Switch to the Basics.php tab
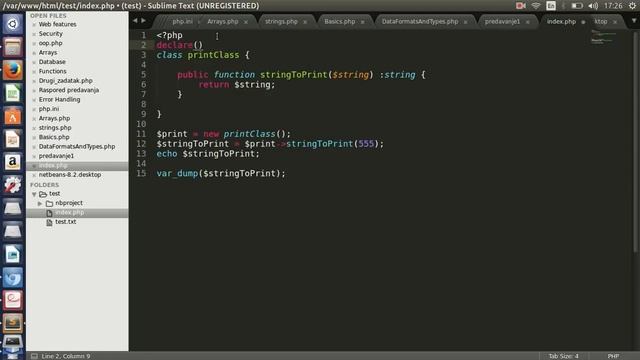The width and height of the screenshot is (640, 360). pos(340,21)
